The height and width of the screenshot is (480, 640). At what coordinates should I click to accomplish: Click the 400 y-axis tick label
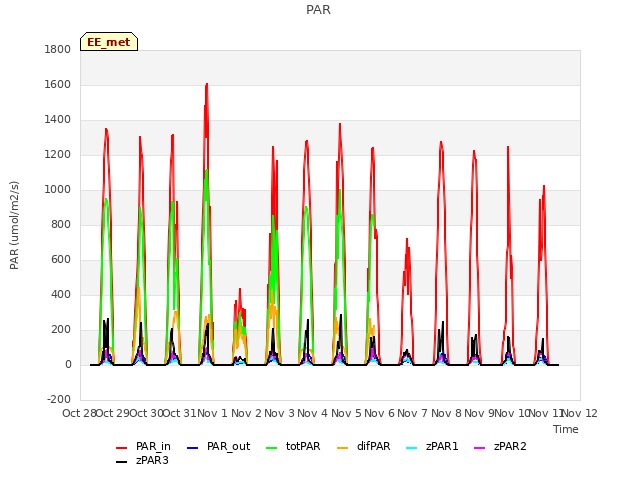(x=61, y=295)
